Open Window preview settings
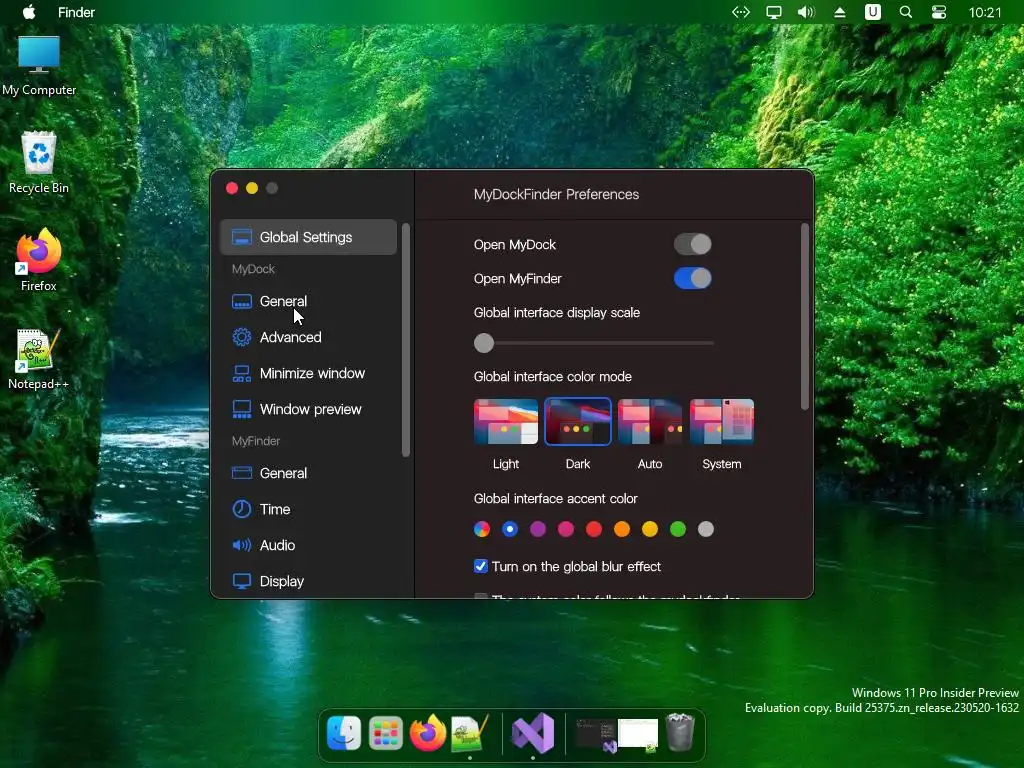1024x768 pixels. (x=308, y=409)
